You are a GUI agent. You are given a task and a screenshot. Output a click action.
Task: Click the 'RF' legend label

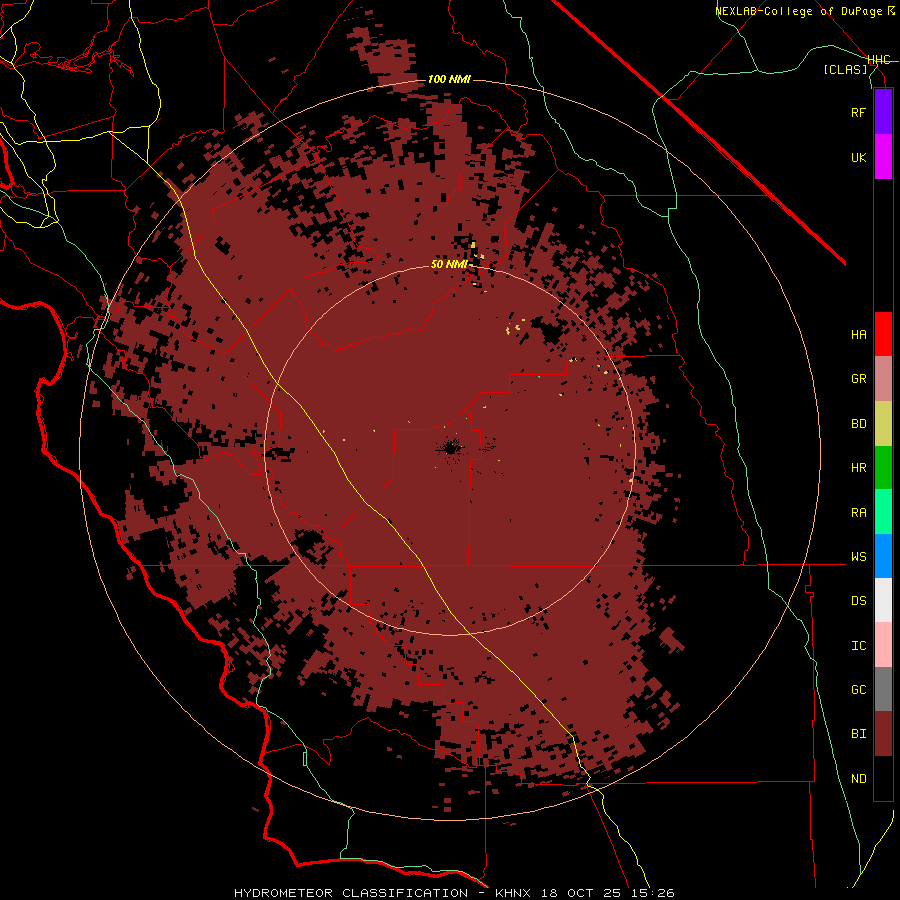point(858,112)
